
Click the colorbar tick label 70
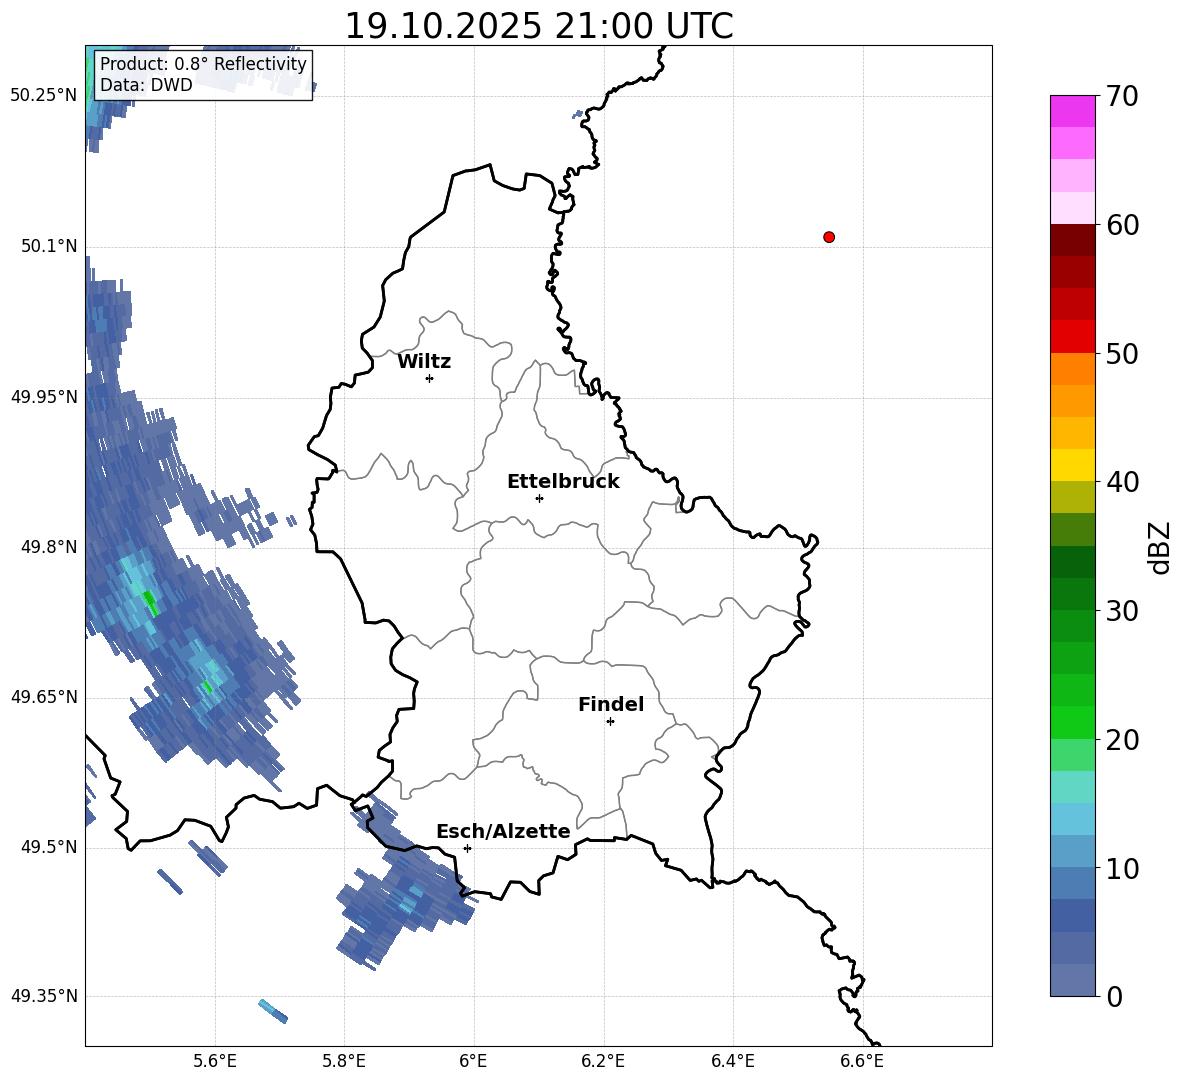[1122, 97]
